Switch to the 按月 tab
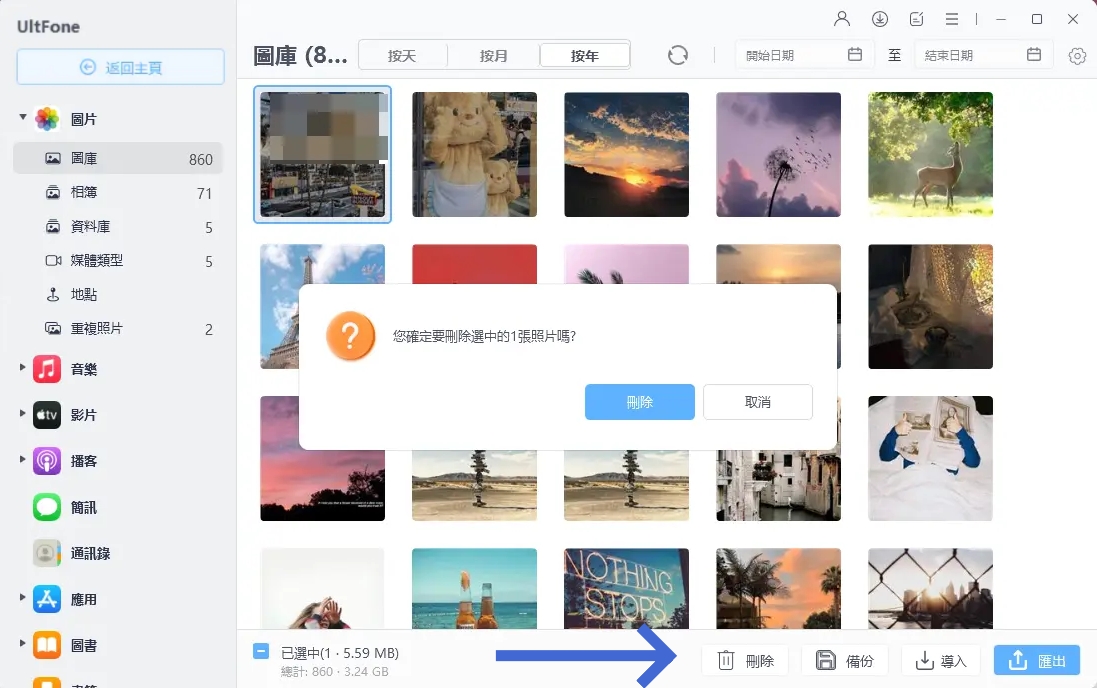The width and height of the screenshot is (1097, 688). [494, 55]
